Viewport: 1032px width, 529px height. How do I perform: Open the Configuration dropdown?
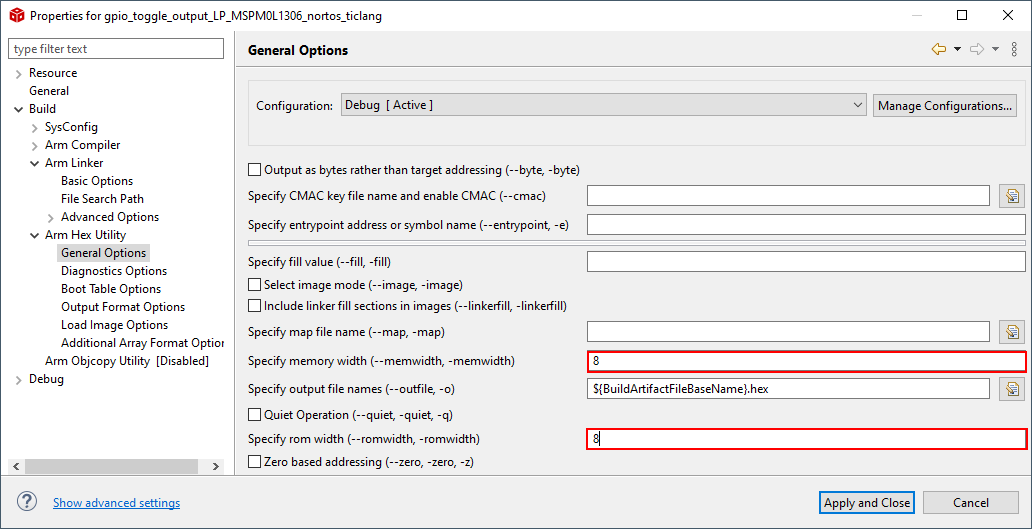click(x=604, y=105)
